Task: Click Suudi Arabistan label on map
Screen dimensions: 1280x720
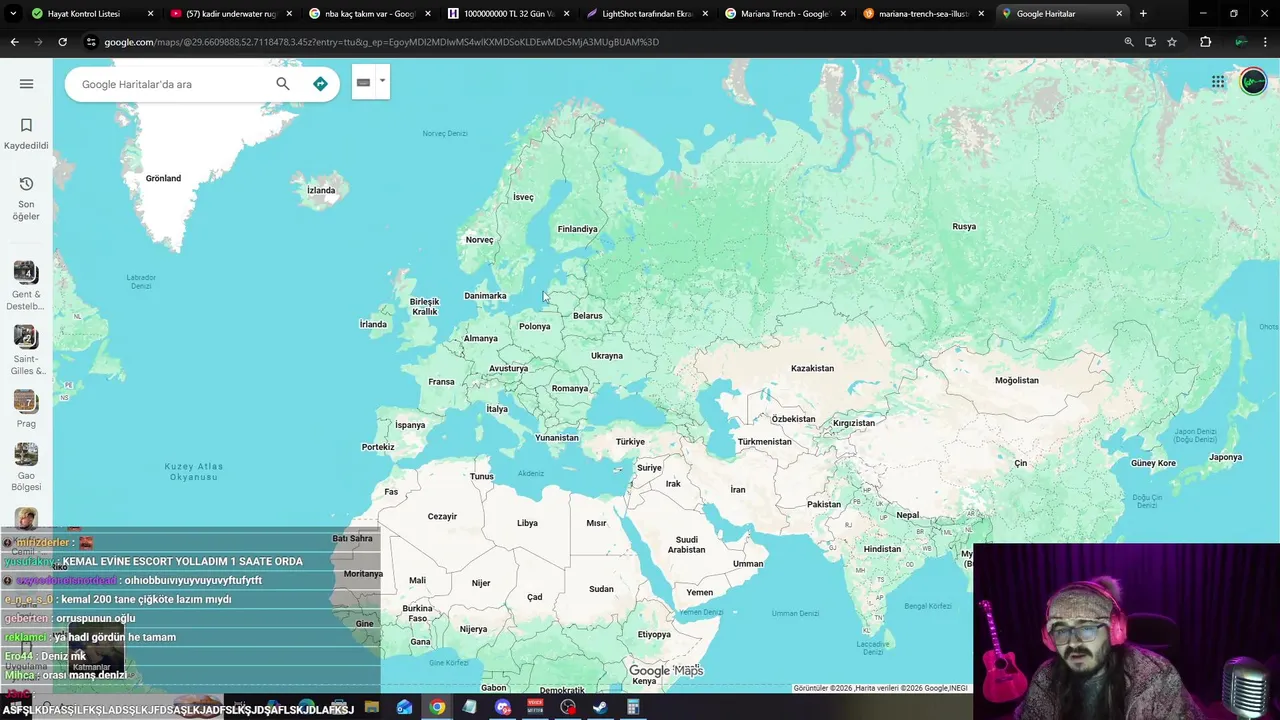Action: click(x=686, y=545)
